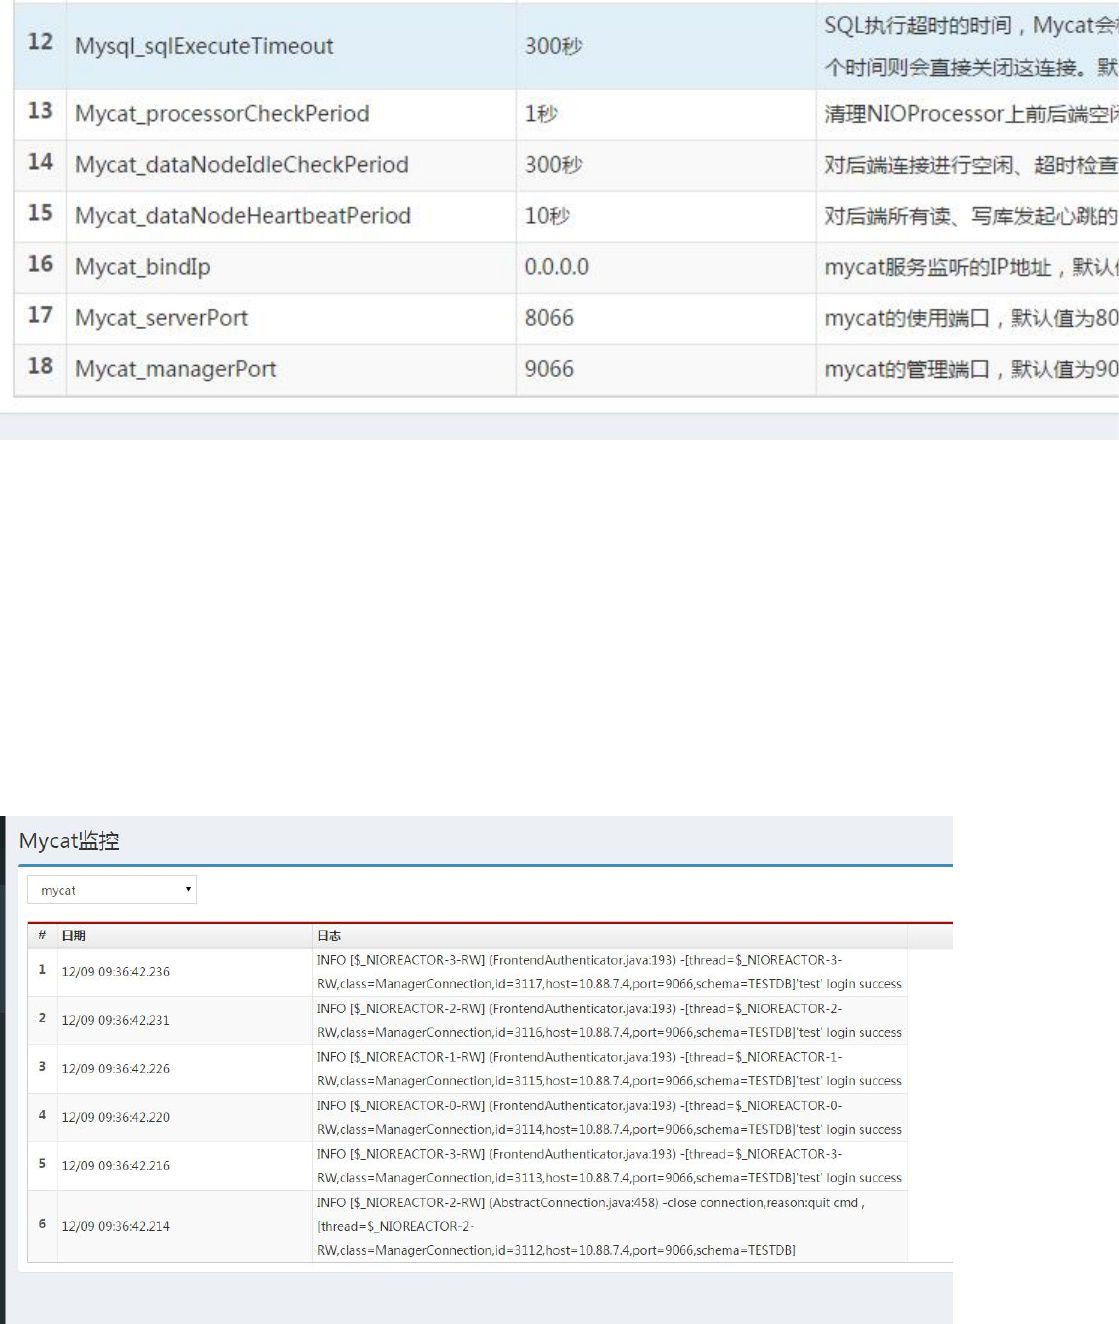Click the # column header in log table
This screenshot has height=1324, width=1119.
42,936
